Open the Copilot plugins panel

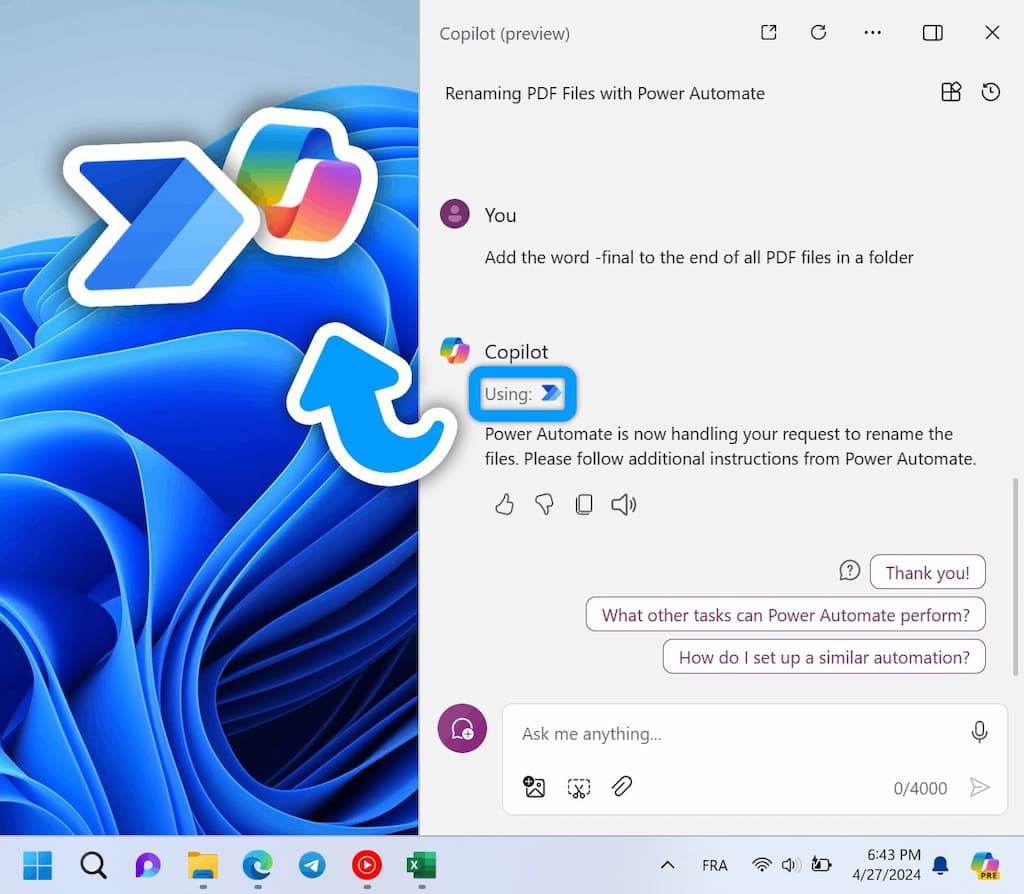950,91
